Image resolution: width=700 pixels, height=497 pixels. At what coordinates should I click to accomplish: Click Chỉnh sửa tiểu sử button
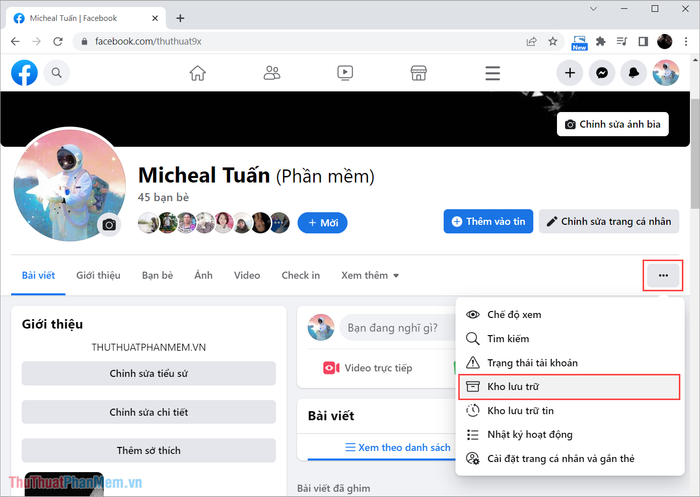149,373
